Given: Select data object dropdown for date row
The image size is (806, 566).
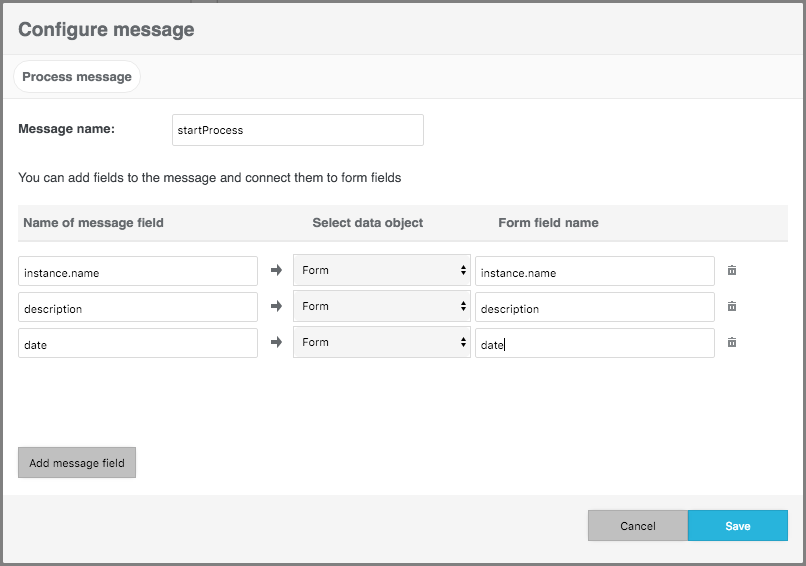Looking at the screenshot, I should pyautogui.click(x=381, y=343).
